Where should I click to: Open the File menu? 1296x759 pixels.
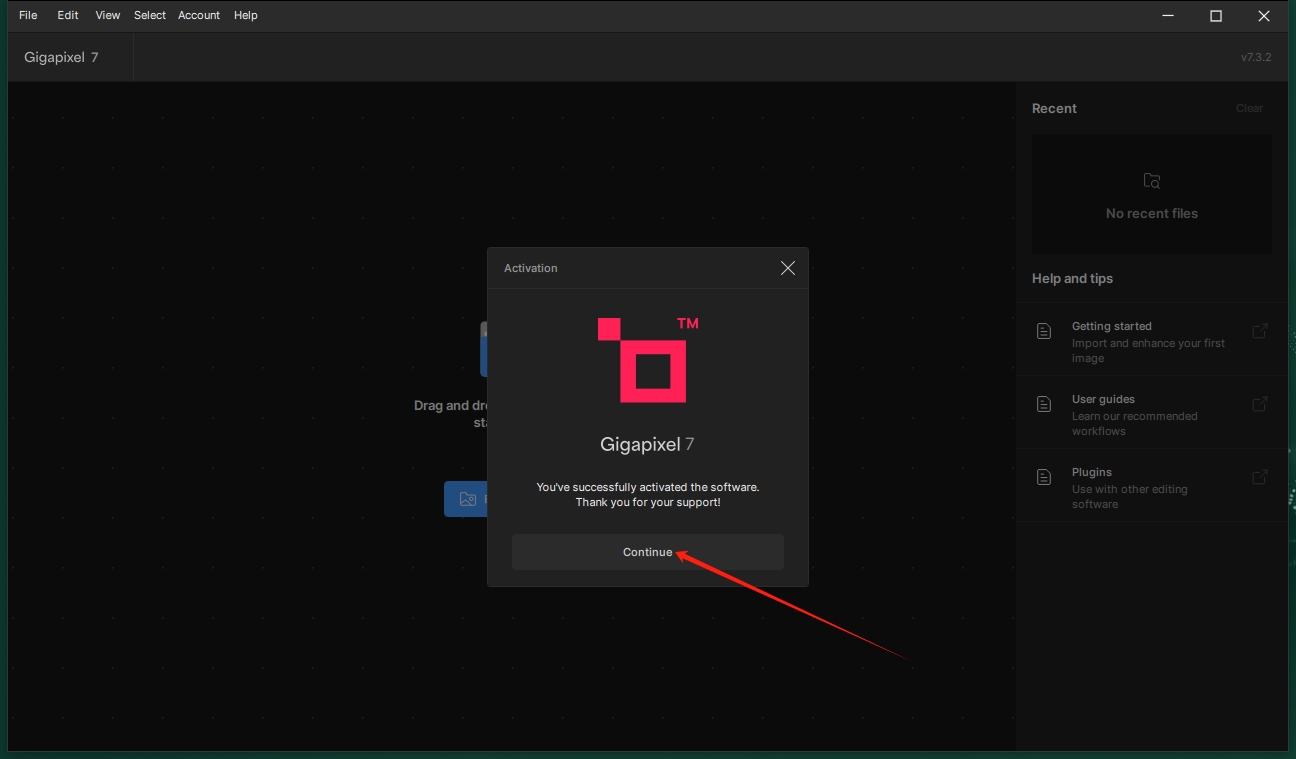click(x=28, y=15)
